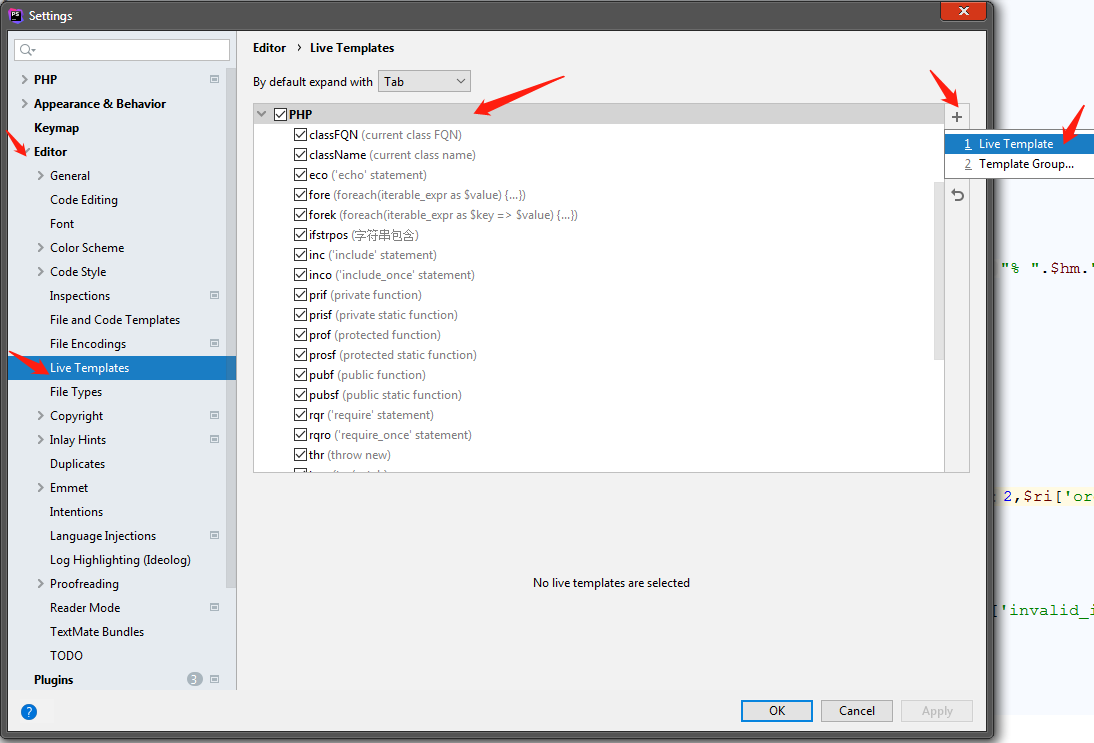This screenshot has height=743, width=1094.
Task: Click the search magnifier icon in settings
Action: pos(27,50)
